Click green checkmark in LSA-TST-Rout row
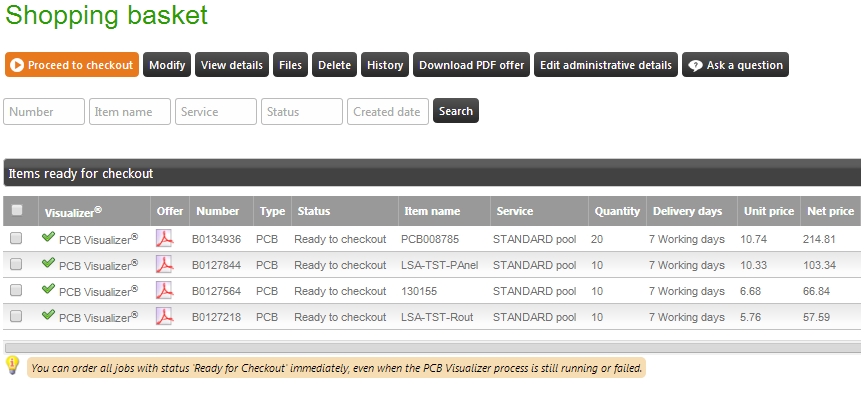The height and width of the screenshot is (395, 861). (x=48, y=314)
